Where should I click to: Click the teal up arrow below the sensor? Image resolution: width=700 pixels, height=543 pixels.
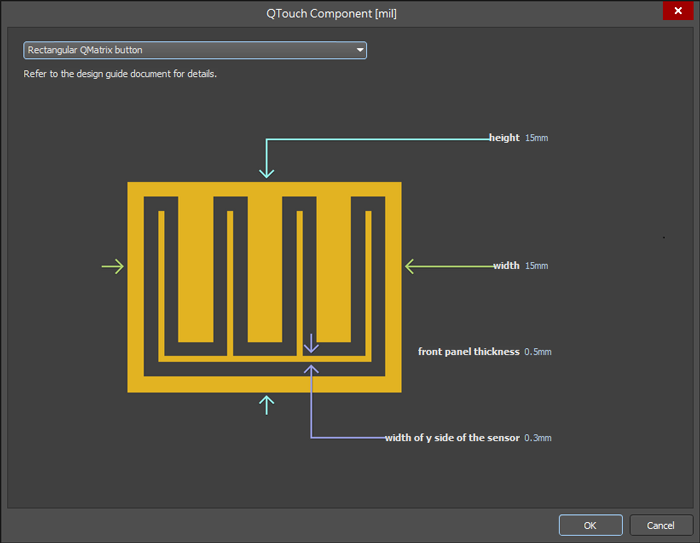(x=266, y=402)
